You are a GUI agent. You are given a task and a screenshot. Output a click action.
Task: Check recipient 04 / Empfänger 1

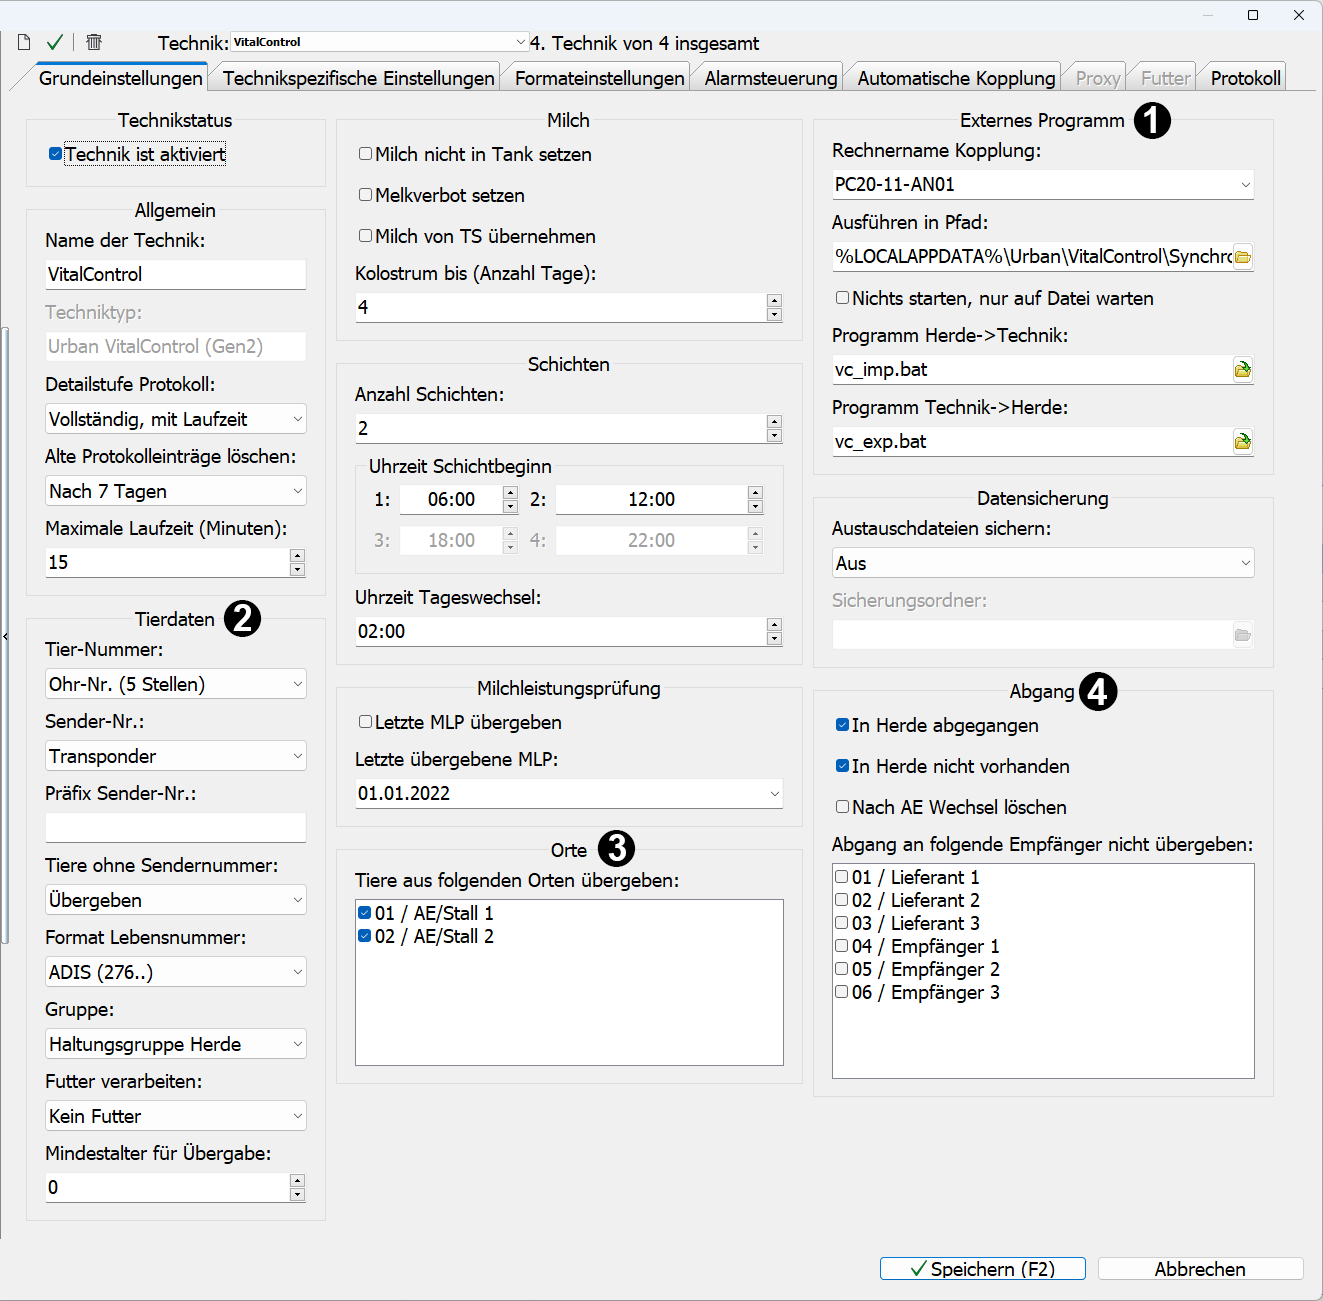click(x=842, y=946)
